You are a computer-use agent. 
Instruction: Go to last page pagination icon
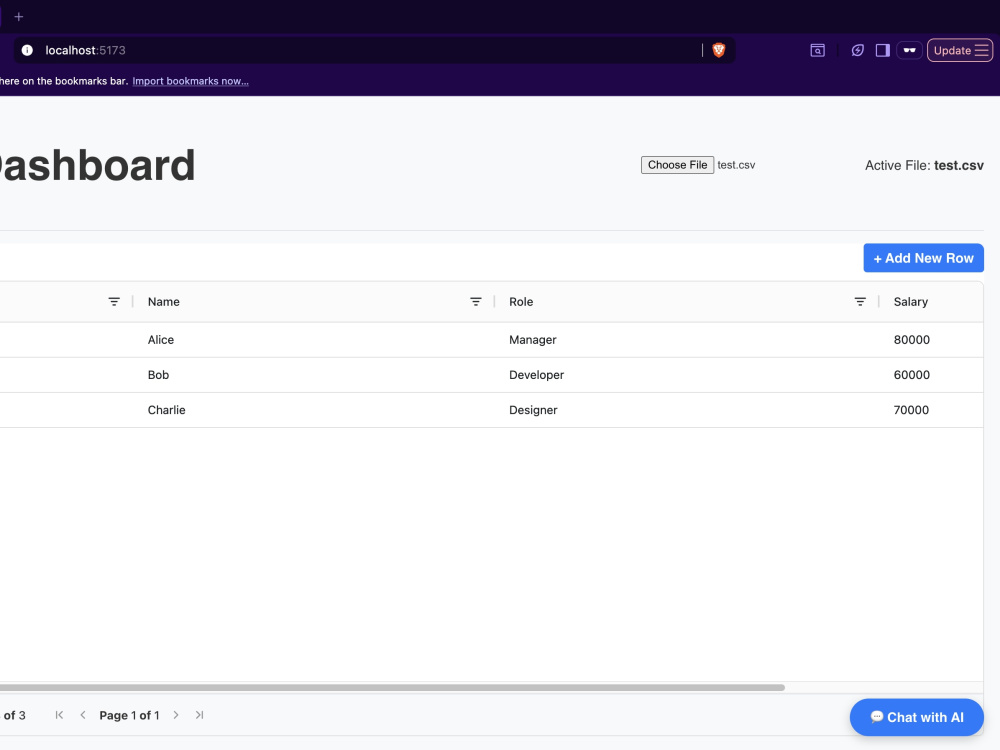200,715
